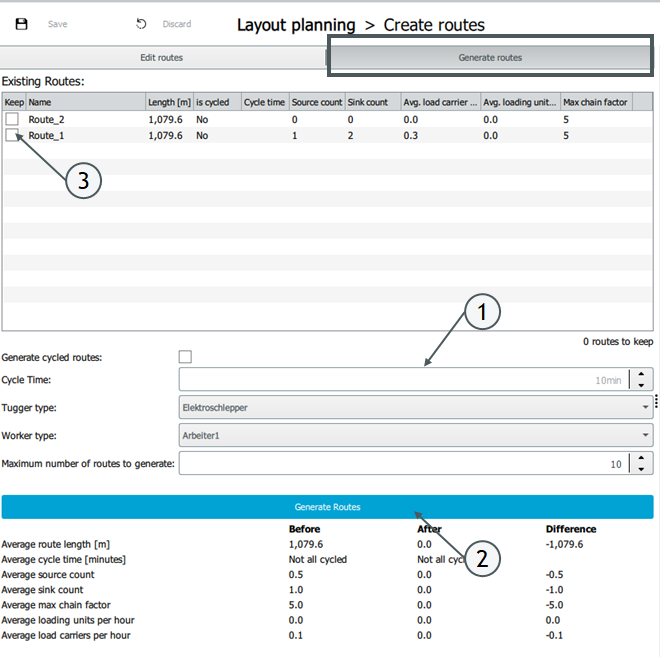Image resolution: width=660 pixels, height=657 pixels.
Task: Click the Layout planning breadcrumb
Action: click(296, 25)
